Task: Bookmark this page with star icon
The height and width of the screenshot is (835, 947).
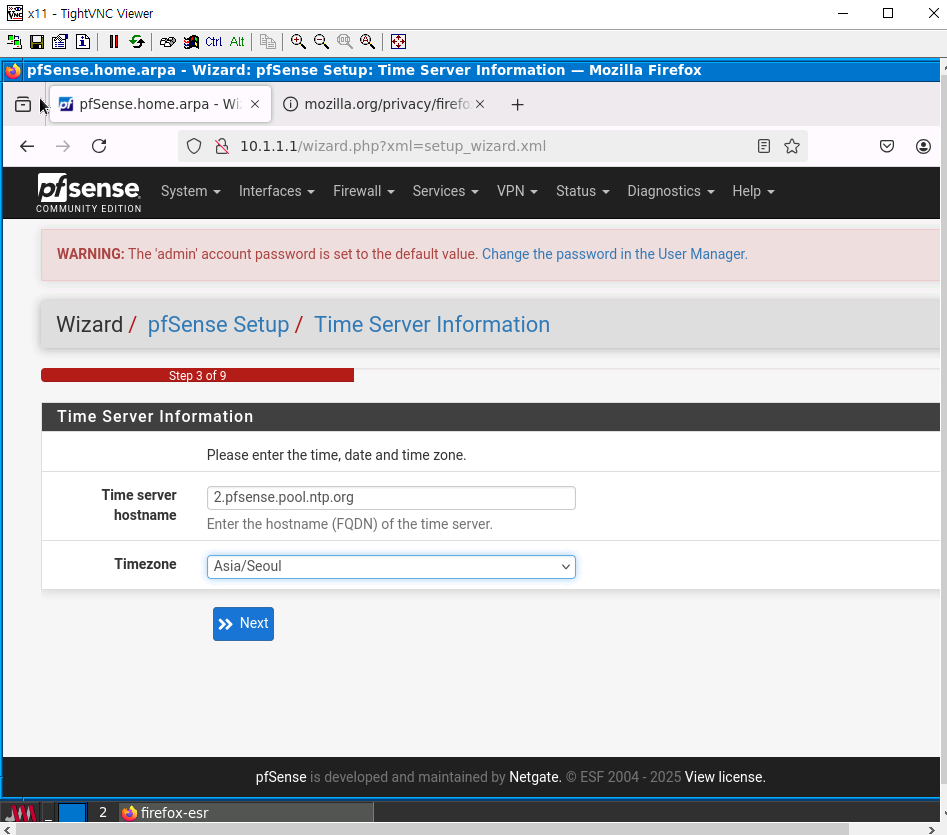Action: pos(792,146)
